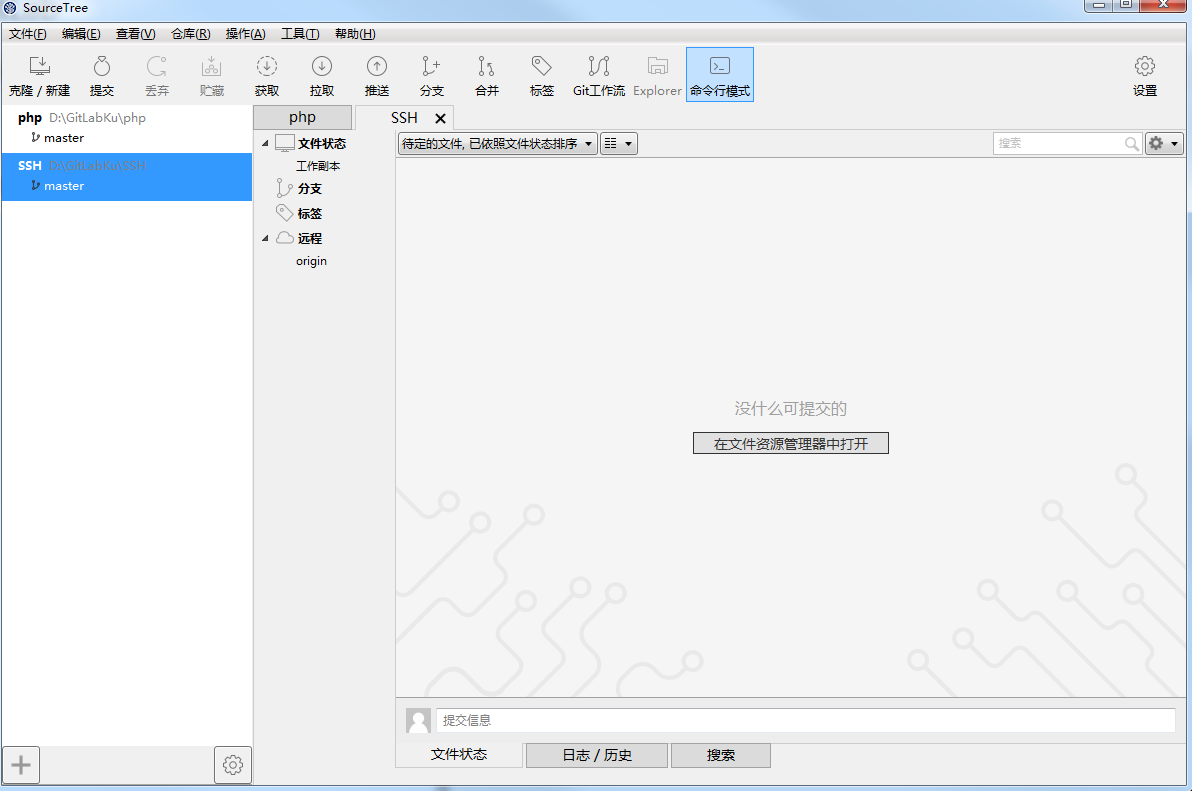This screenshot has height=791, width=1192.
Task: Click the 推送 (Push) icon
Action: 376,73
